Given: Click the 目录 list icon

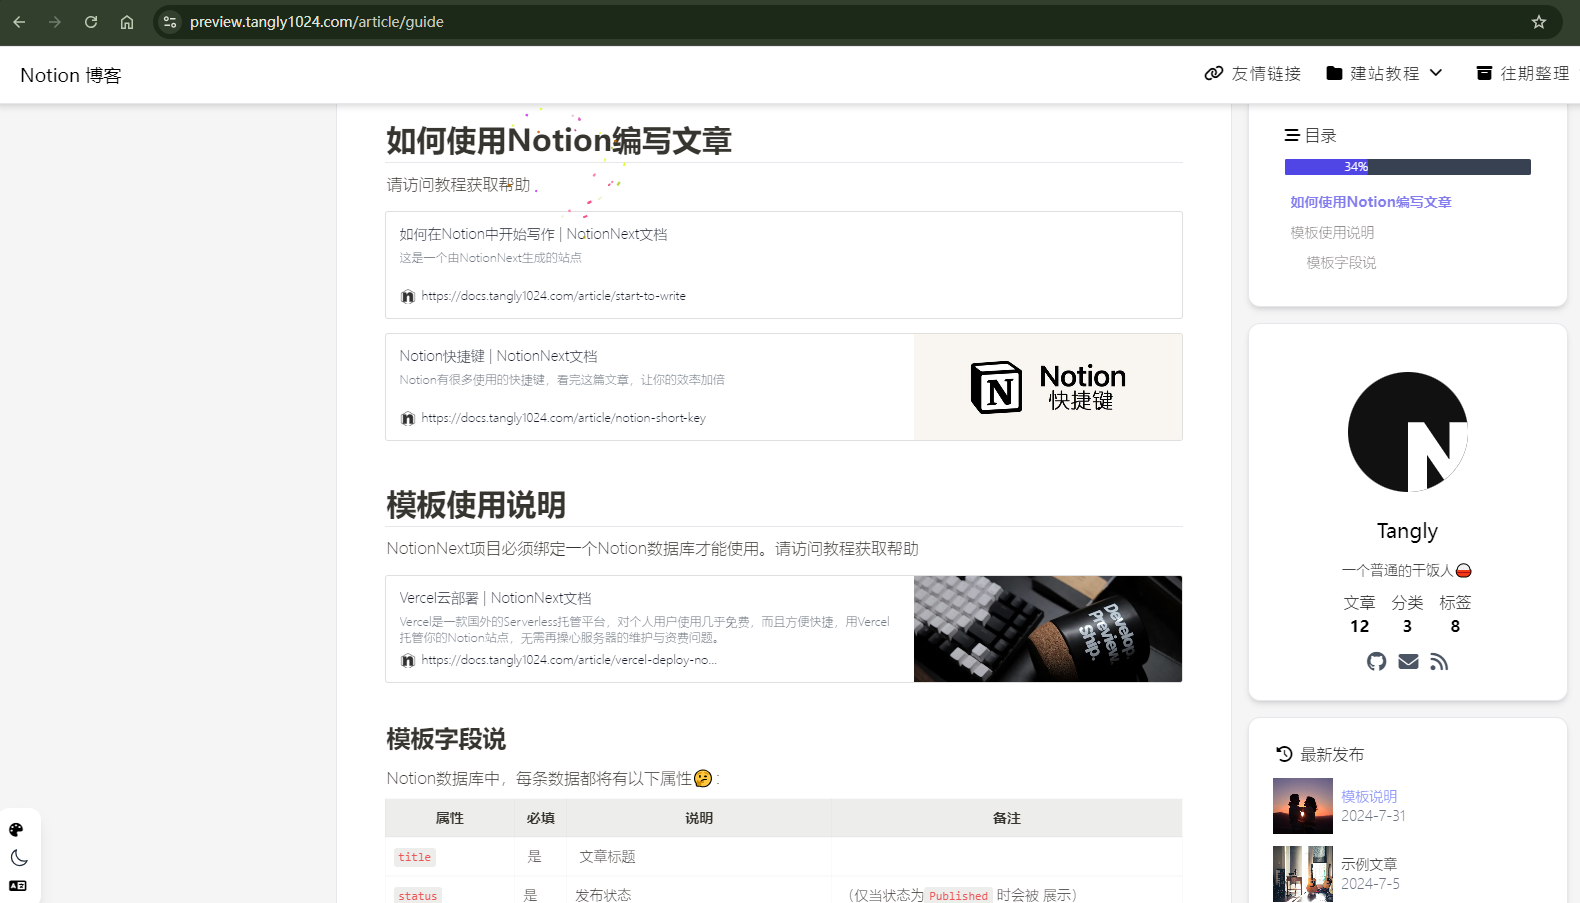Looking at the screenshot, I should 1292,135.
